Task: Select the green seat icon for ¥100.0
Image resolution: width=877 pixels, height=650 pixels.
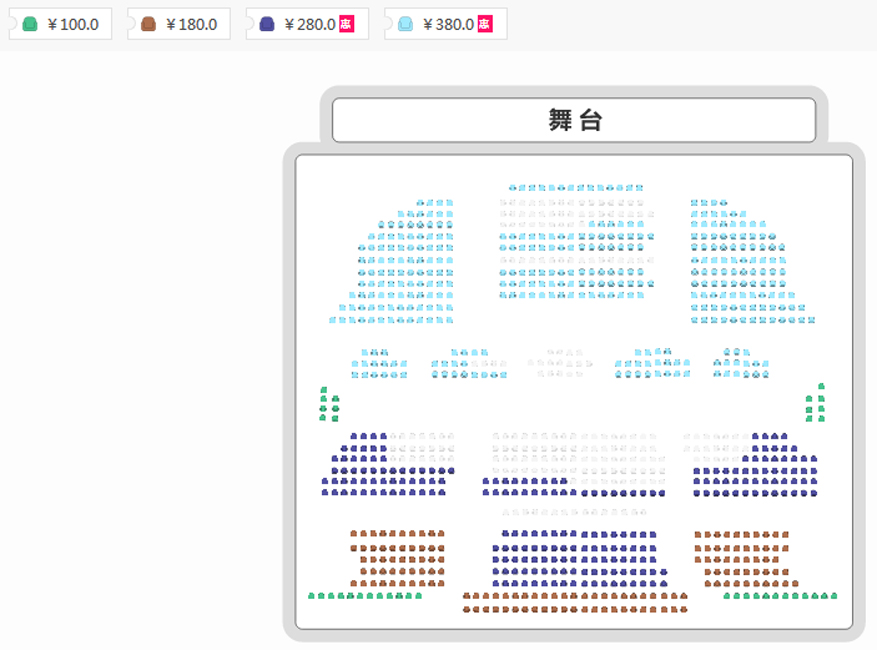Action: tap(30, 24)
